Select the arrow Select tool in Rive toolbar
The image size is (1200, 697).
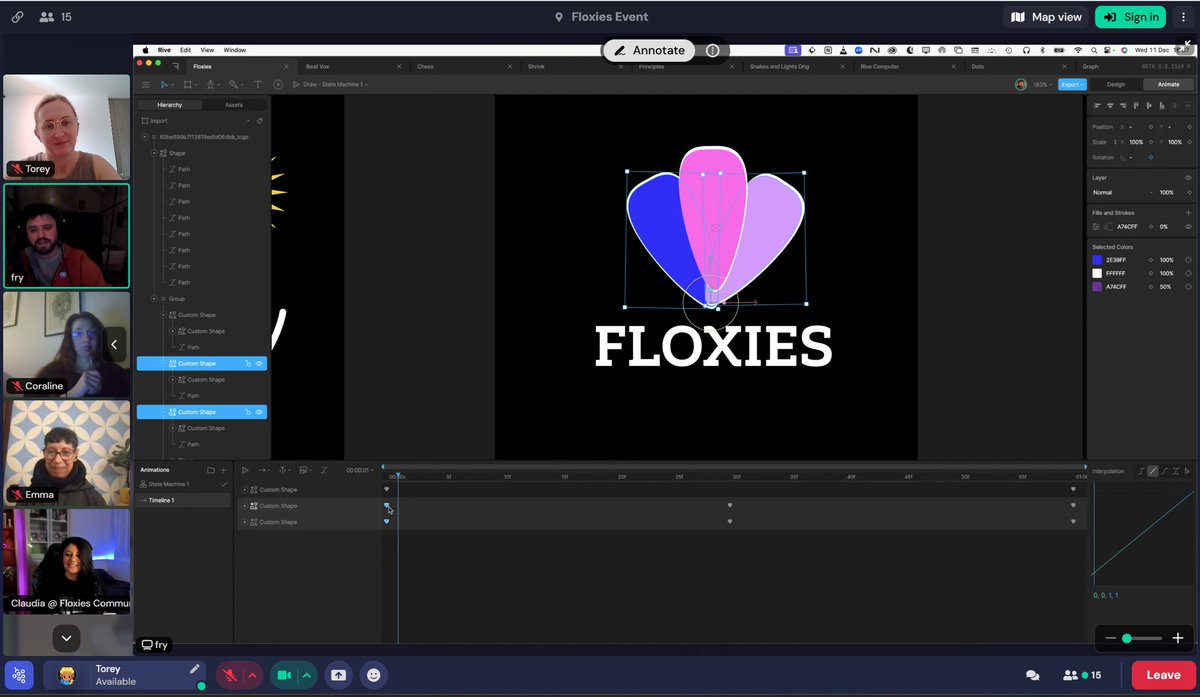click(165, 85)
